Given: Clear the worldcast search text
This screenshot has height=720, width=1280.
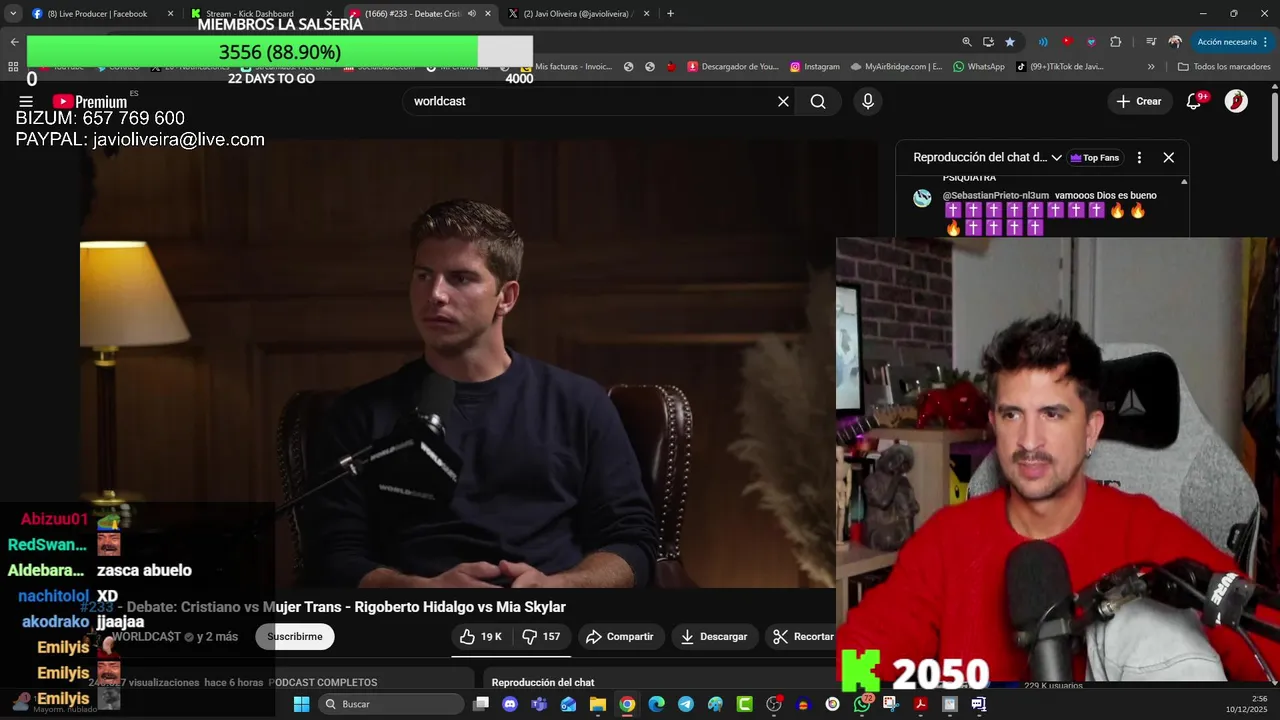Looking at the screenshot, I should 783,101.
